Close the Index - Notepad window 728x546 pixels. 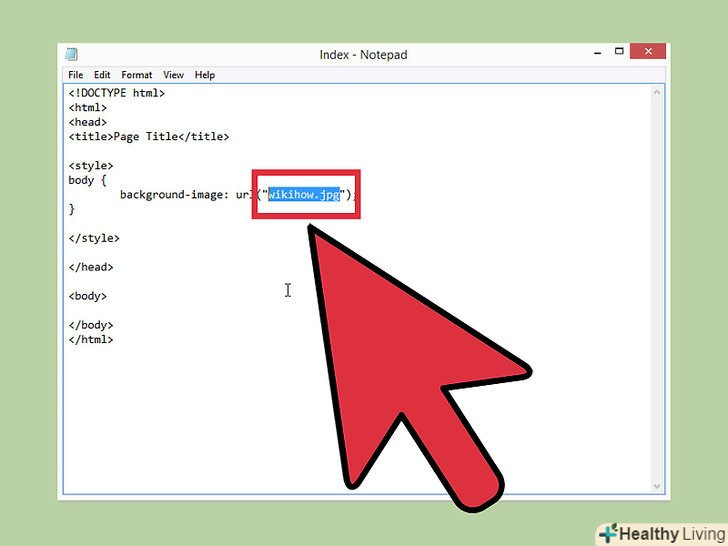tap(648, 51)
